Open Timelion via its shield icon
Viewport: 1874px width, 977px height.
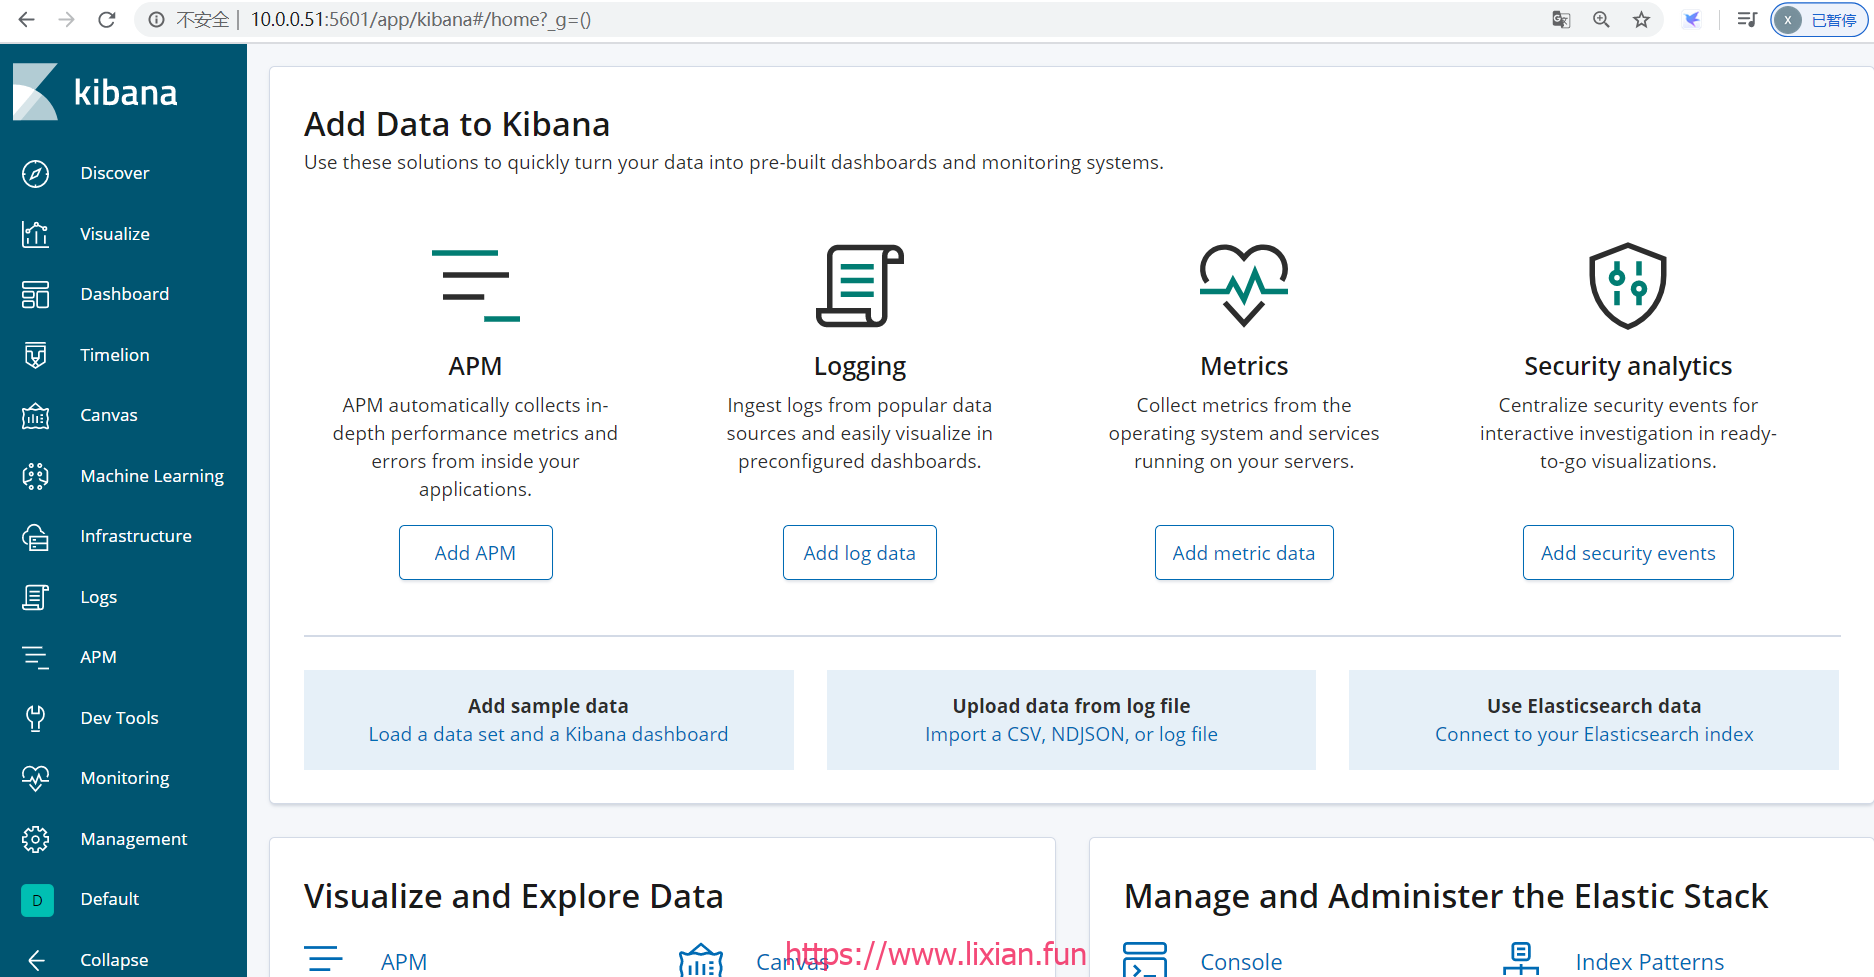tap(35, 355)
